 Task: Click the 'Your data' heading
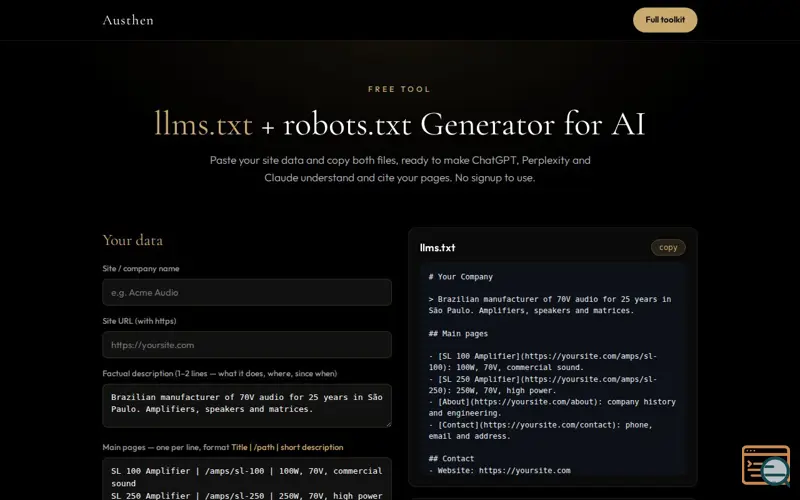(133, 240)
